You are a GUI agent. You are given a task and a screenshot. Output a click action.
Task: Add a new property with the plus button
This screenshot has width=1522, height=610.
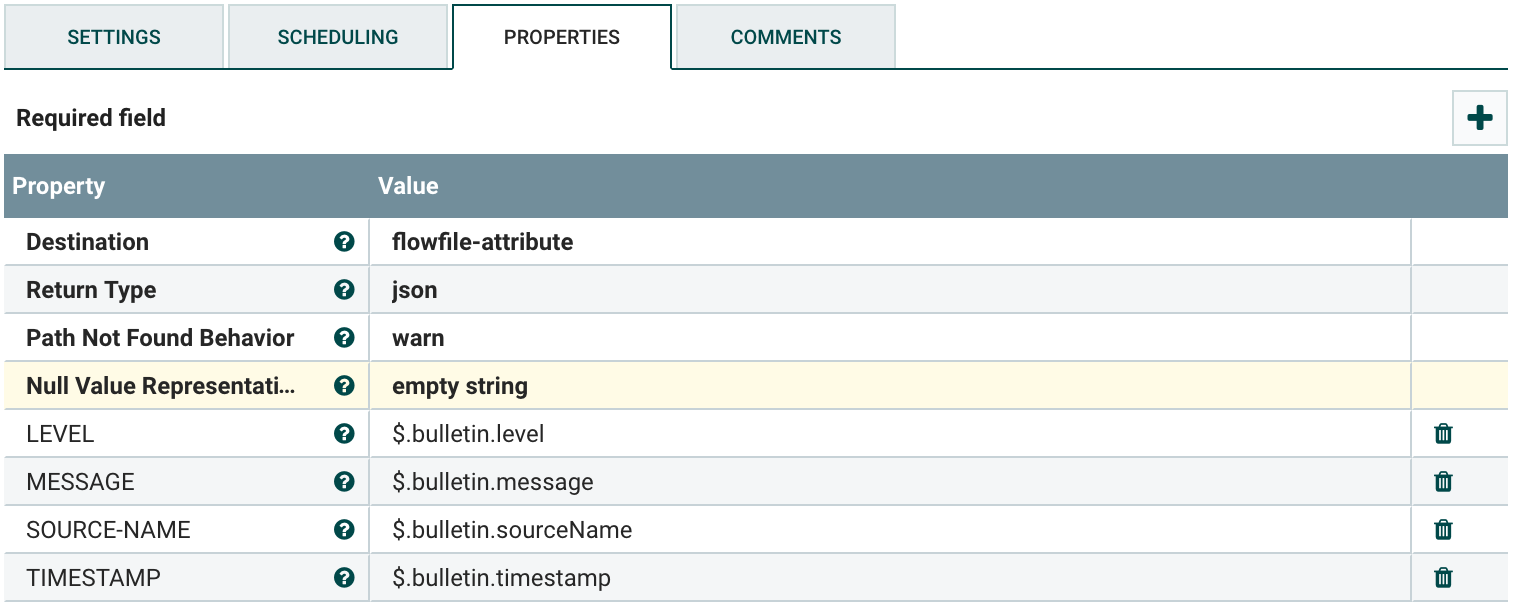click(1479, 117)
